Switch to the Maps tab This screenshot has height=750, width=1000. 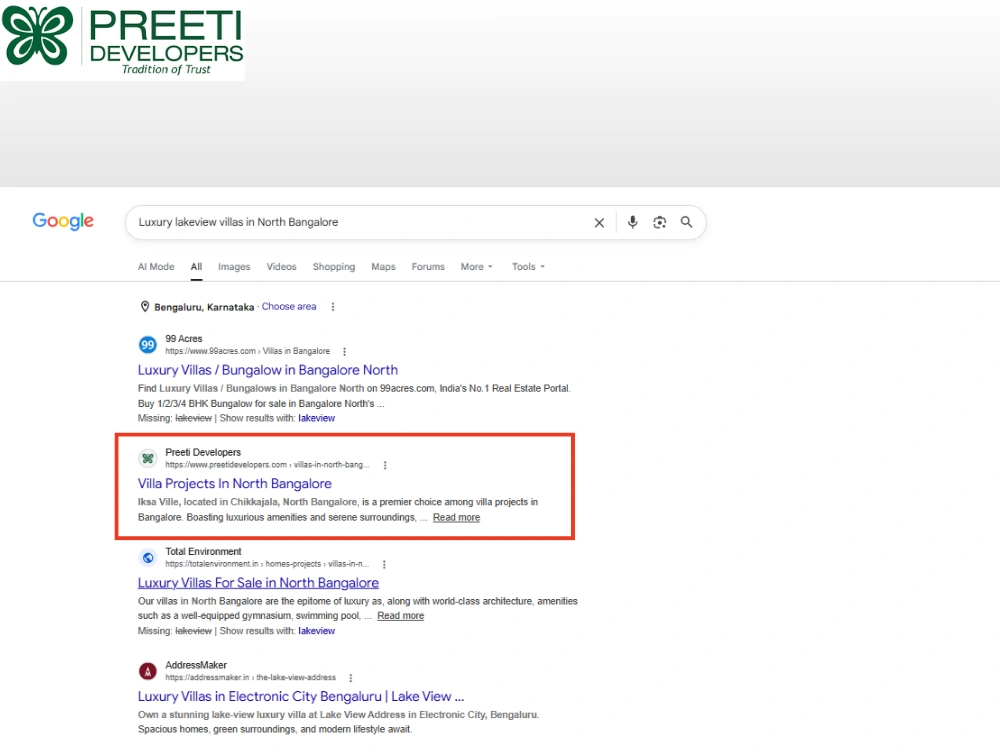[383, 267]
